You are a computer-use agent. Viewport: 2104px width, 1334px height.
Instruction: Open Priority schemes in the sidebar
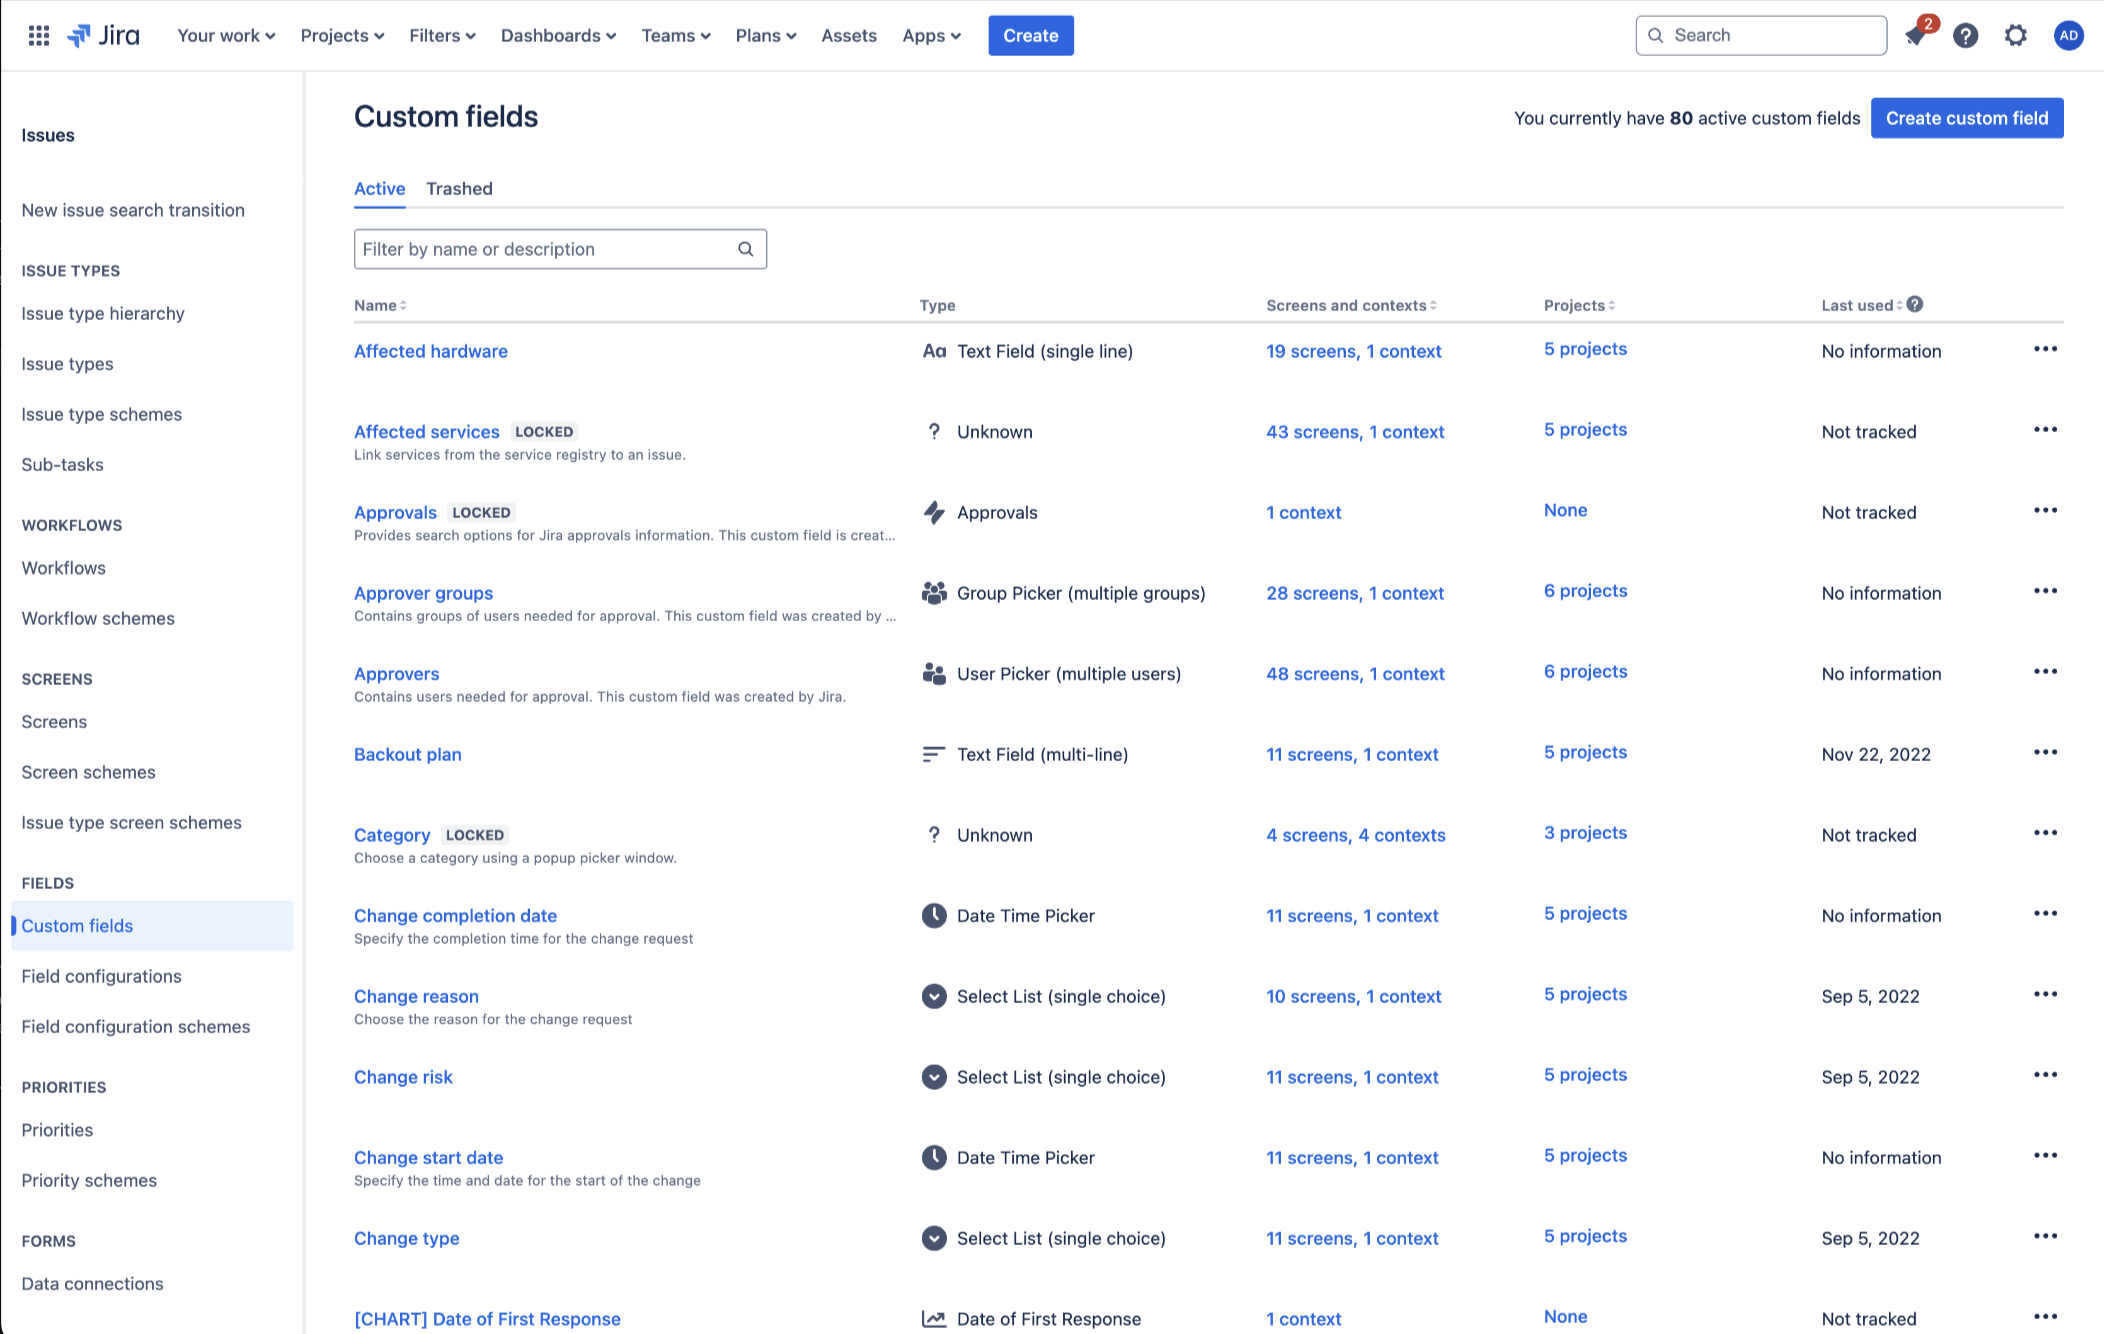click(x=89, y=1180)
